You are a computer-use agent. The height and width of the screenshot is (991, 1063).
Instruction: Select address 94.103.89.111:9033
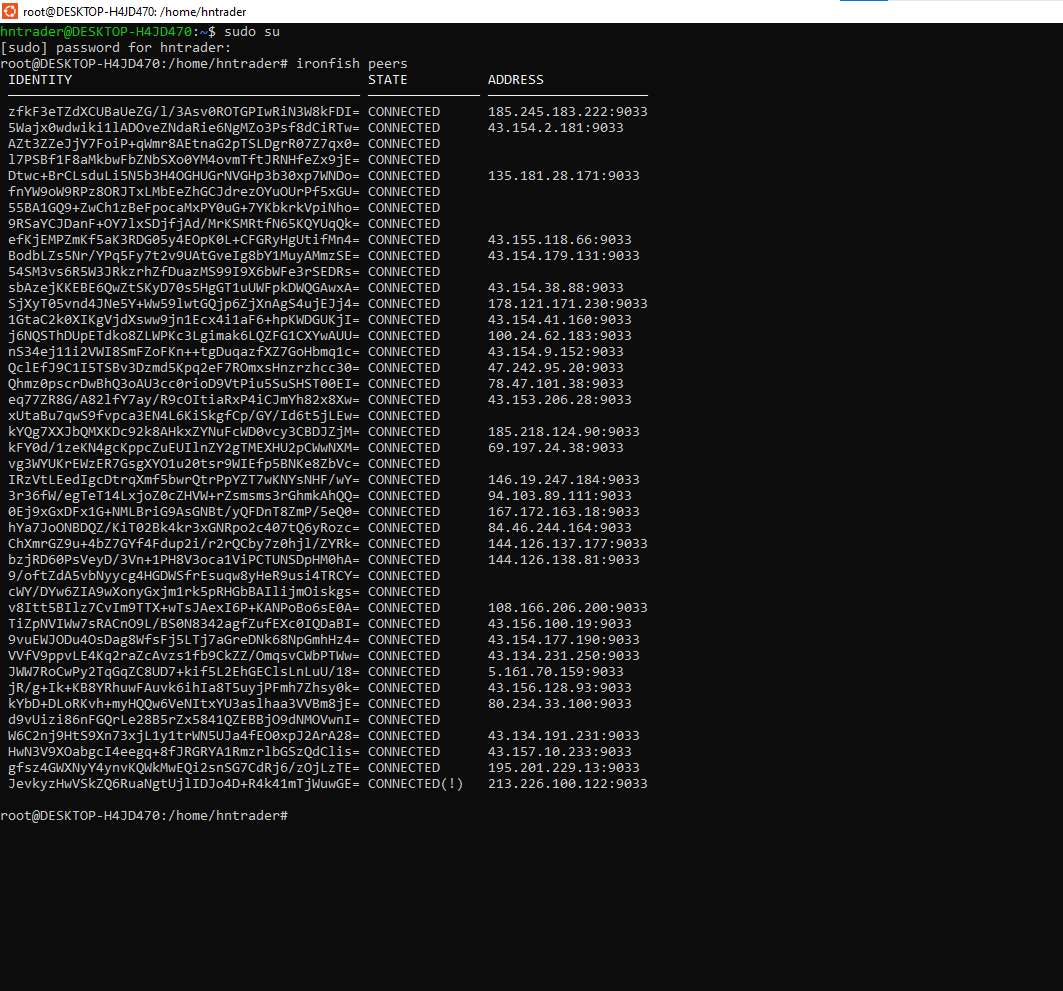(560, 496)
